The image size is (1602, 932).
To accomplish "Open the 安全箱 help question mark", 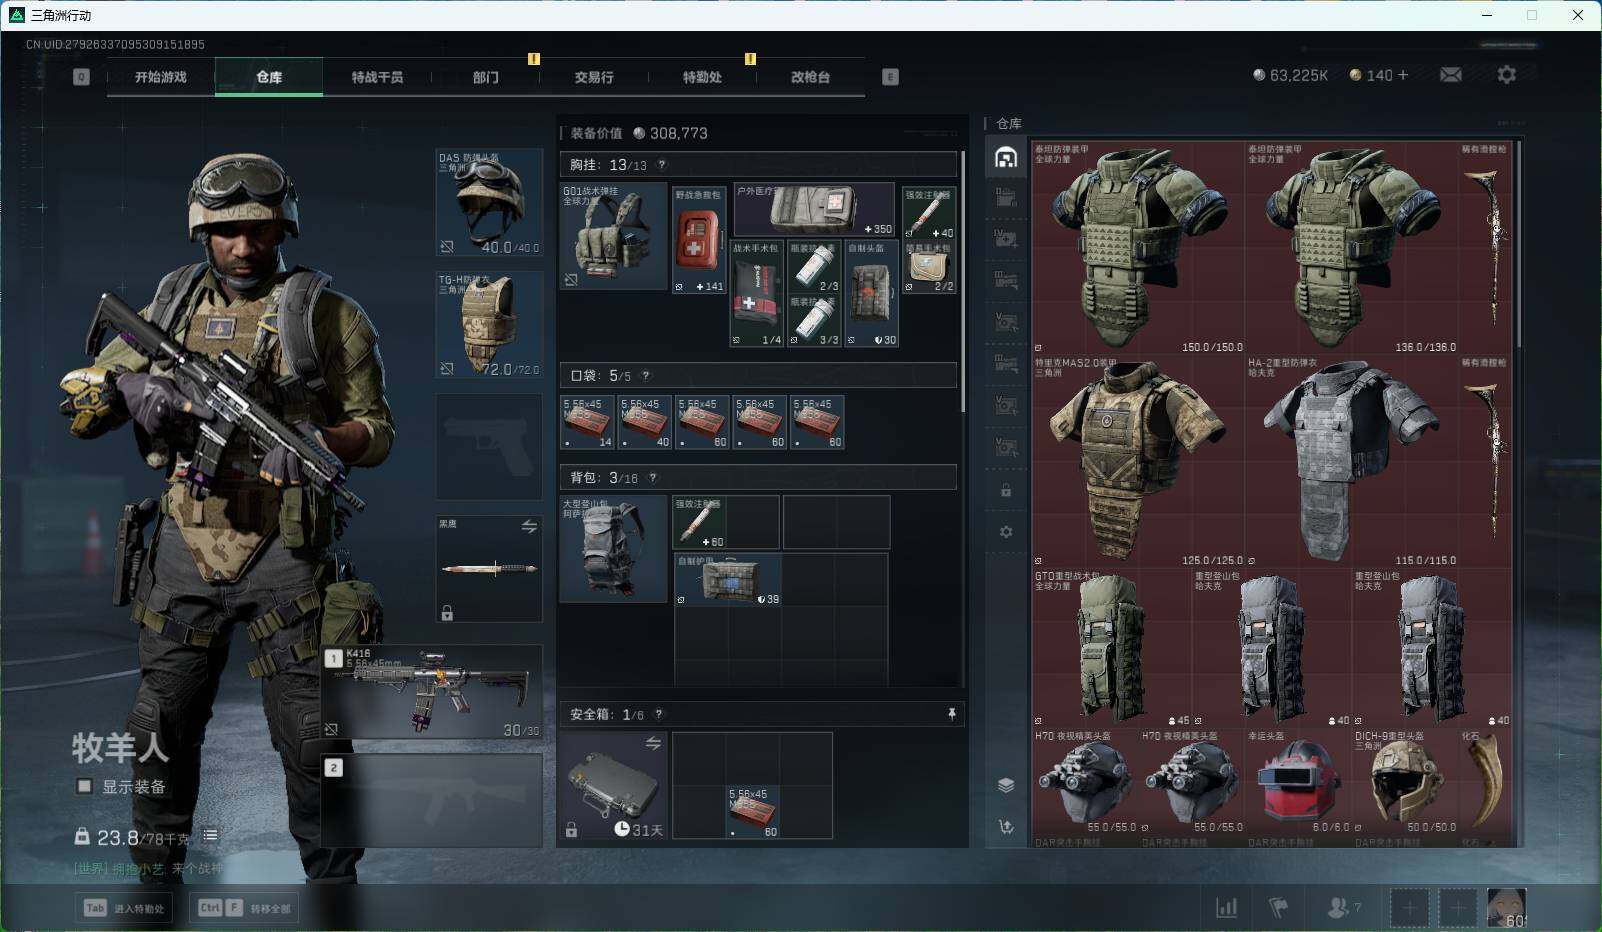I will pyautogui.click(x=658, y=714).
